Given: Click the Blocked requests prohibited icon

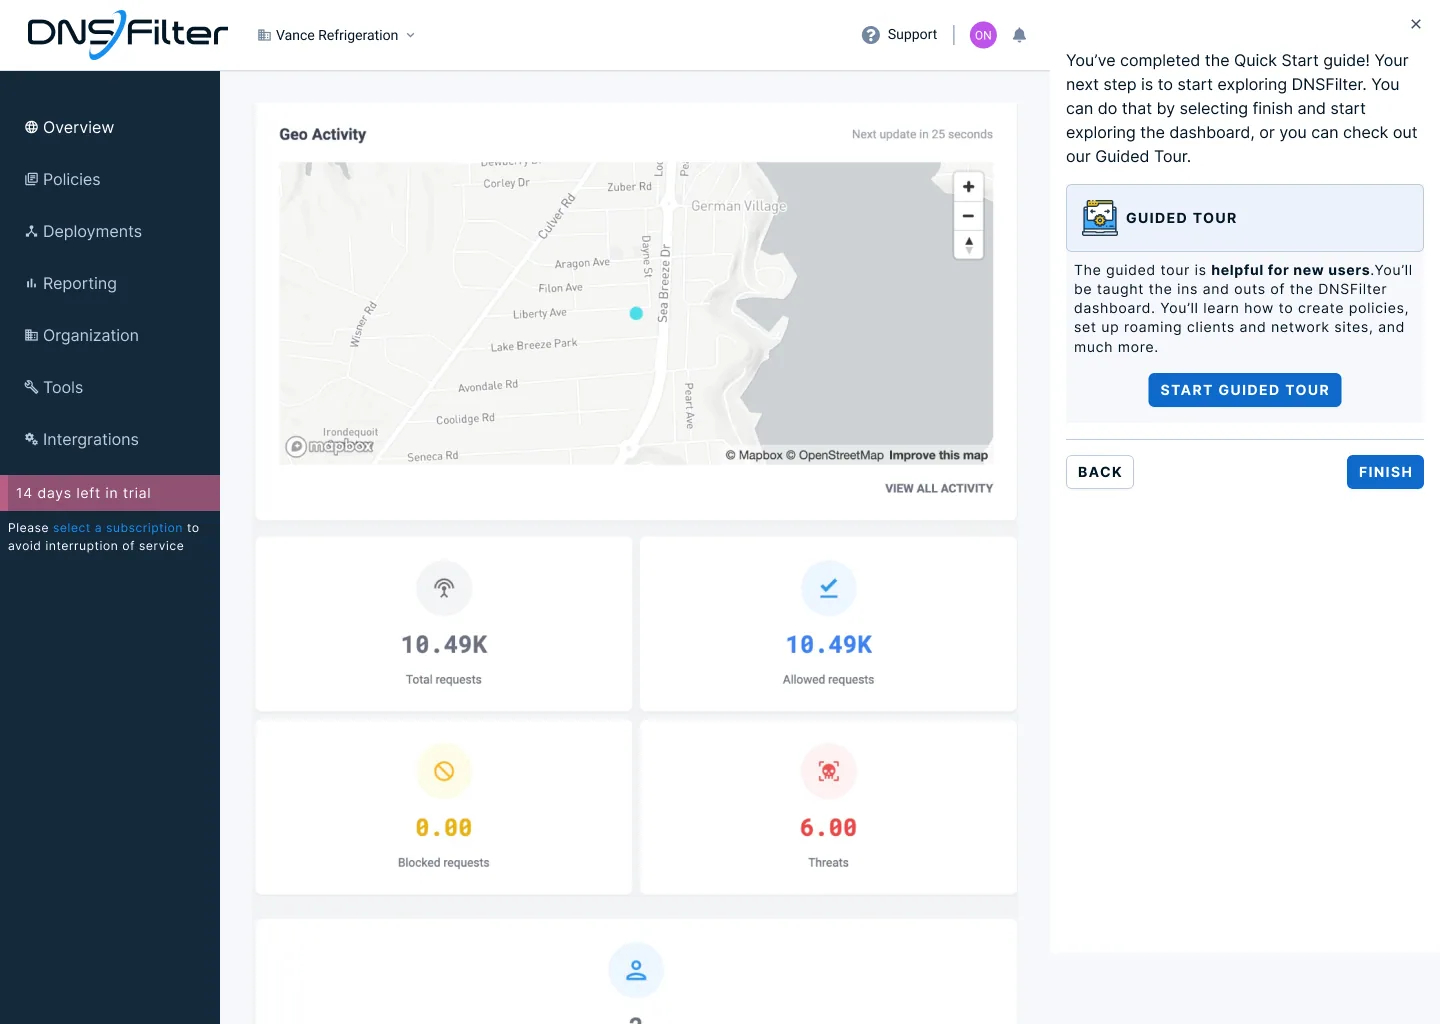Looking at the screenshot, I should (444, 771).
